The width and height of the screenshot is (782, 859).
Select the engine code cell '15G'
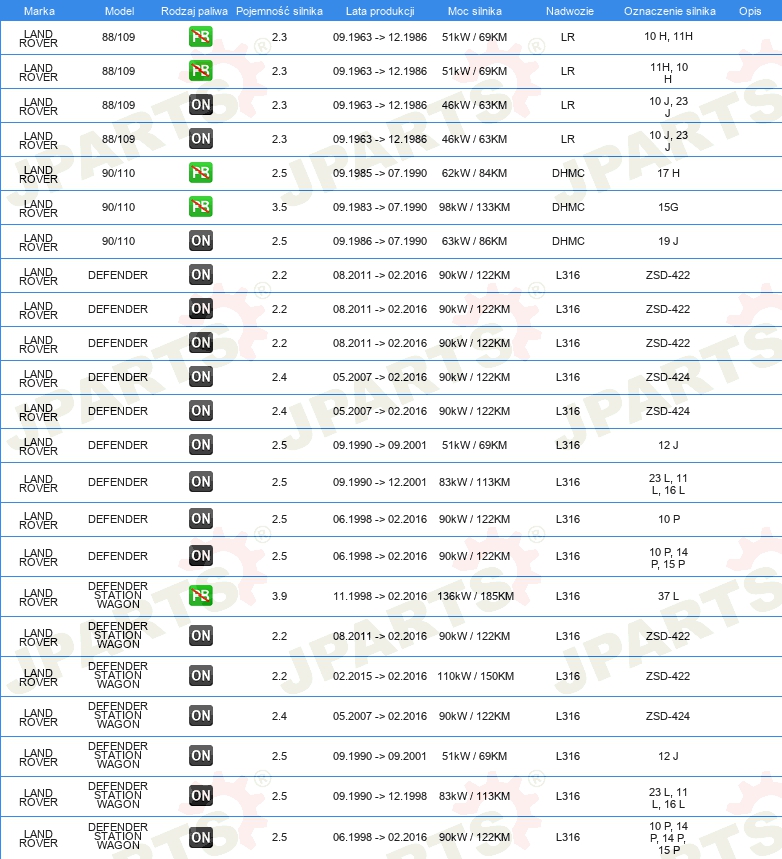(668, 207)
